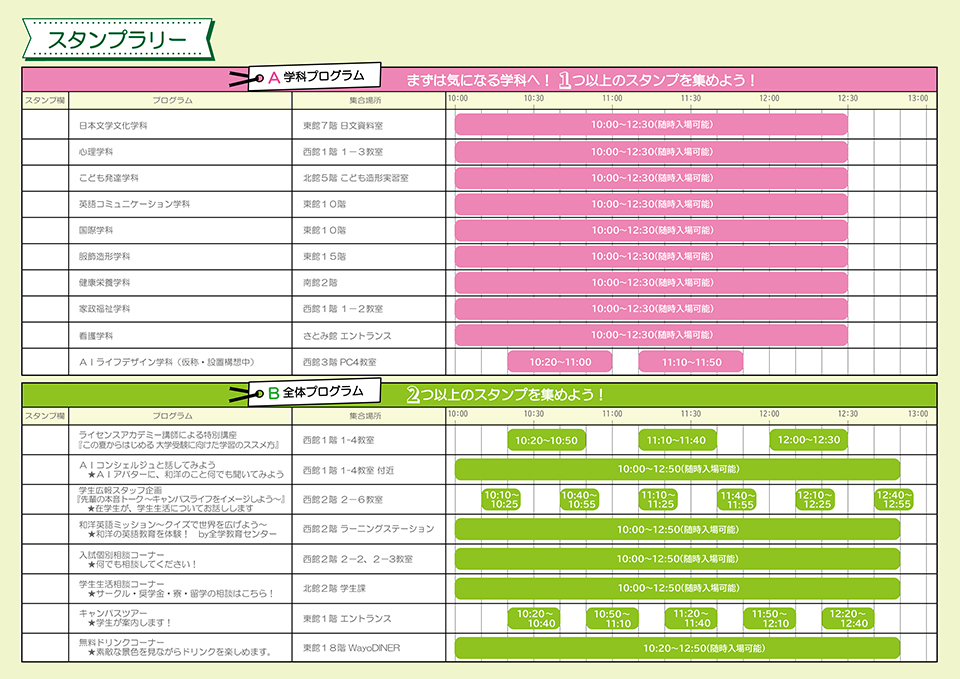Choose the 10:40~10:55 student staff talk slot
The height and width of the screenshot is (679, 960).
click(x=579, y=500)
